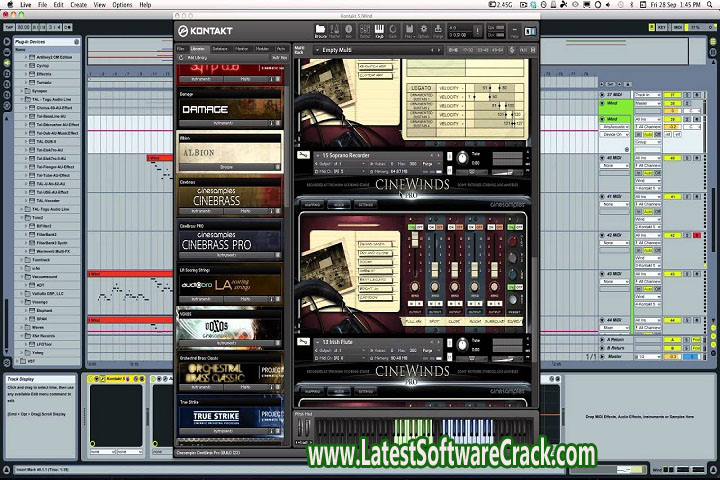This screenshot has height=480, width=720.
Task: Open Track In dropdown on 37 MIDI
Action: click(647, 95)
